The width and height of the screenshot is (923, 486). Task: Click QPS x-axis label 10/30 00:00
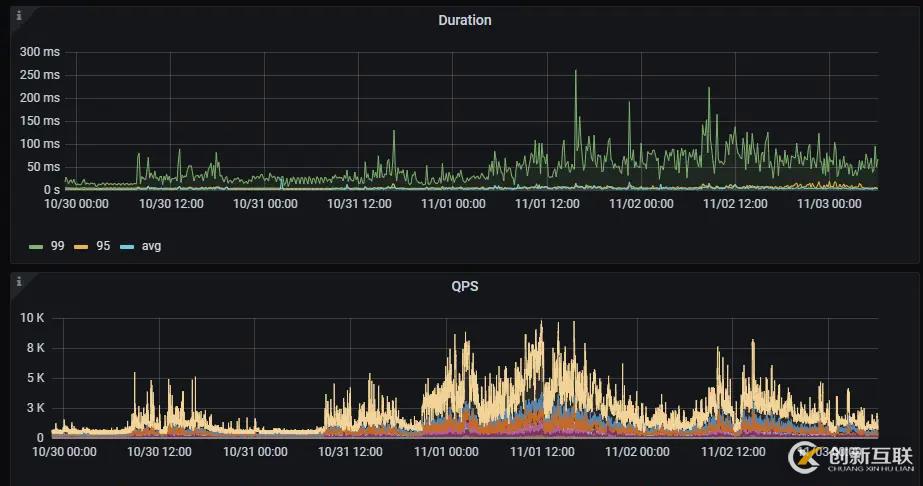pos(64,452)
